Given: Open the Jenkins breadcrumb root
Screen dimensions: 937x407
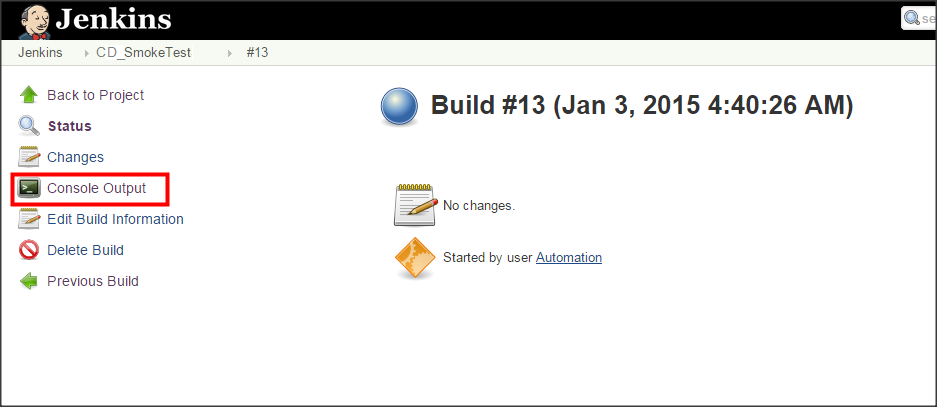Looking at the screenshot, I should (40, 53).
